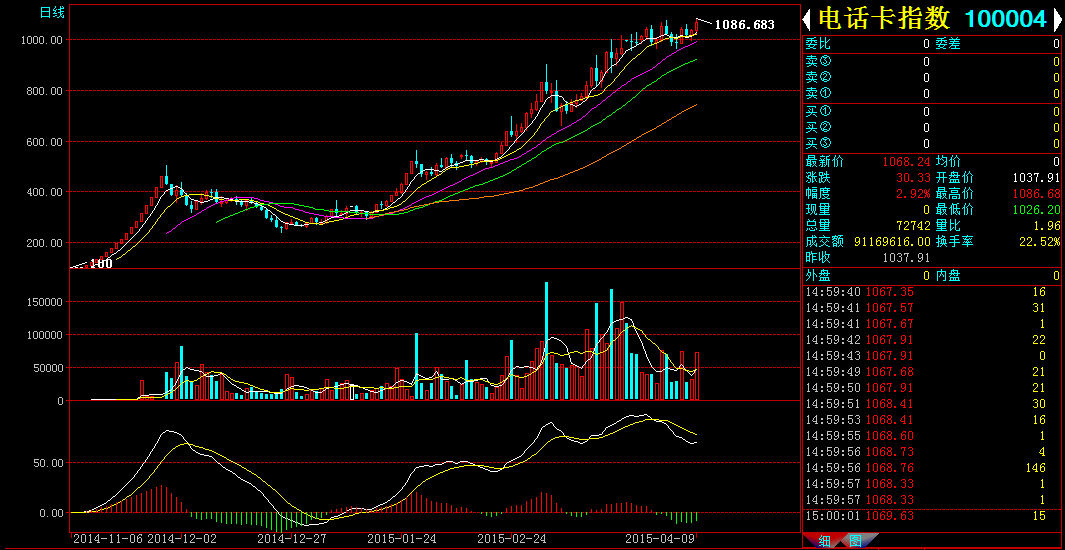The width and height of the screenshot is (1065, 550).
Task: Click the 2014-12-27 date on the axis
Action: (x=293, y=539)
